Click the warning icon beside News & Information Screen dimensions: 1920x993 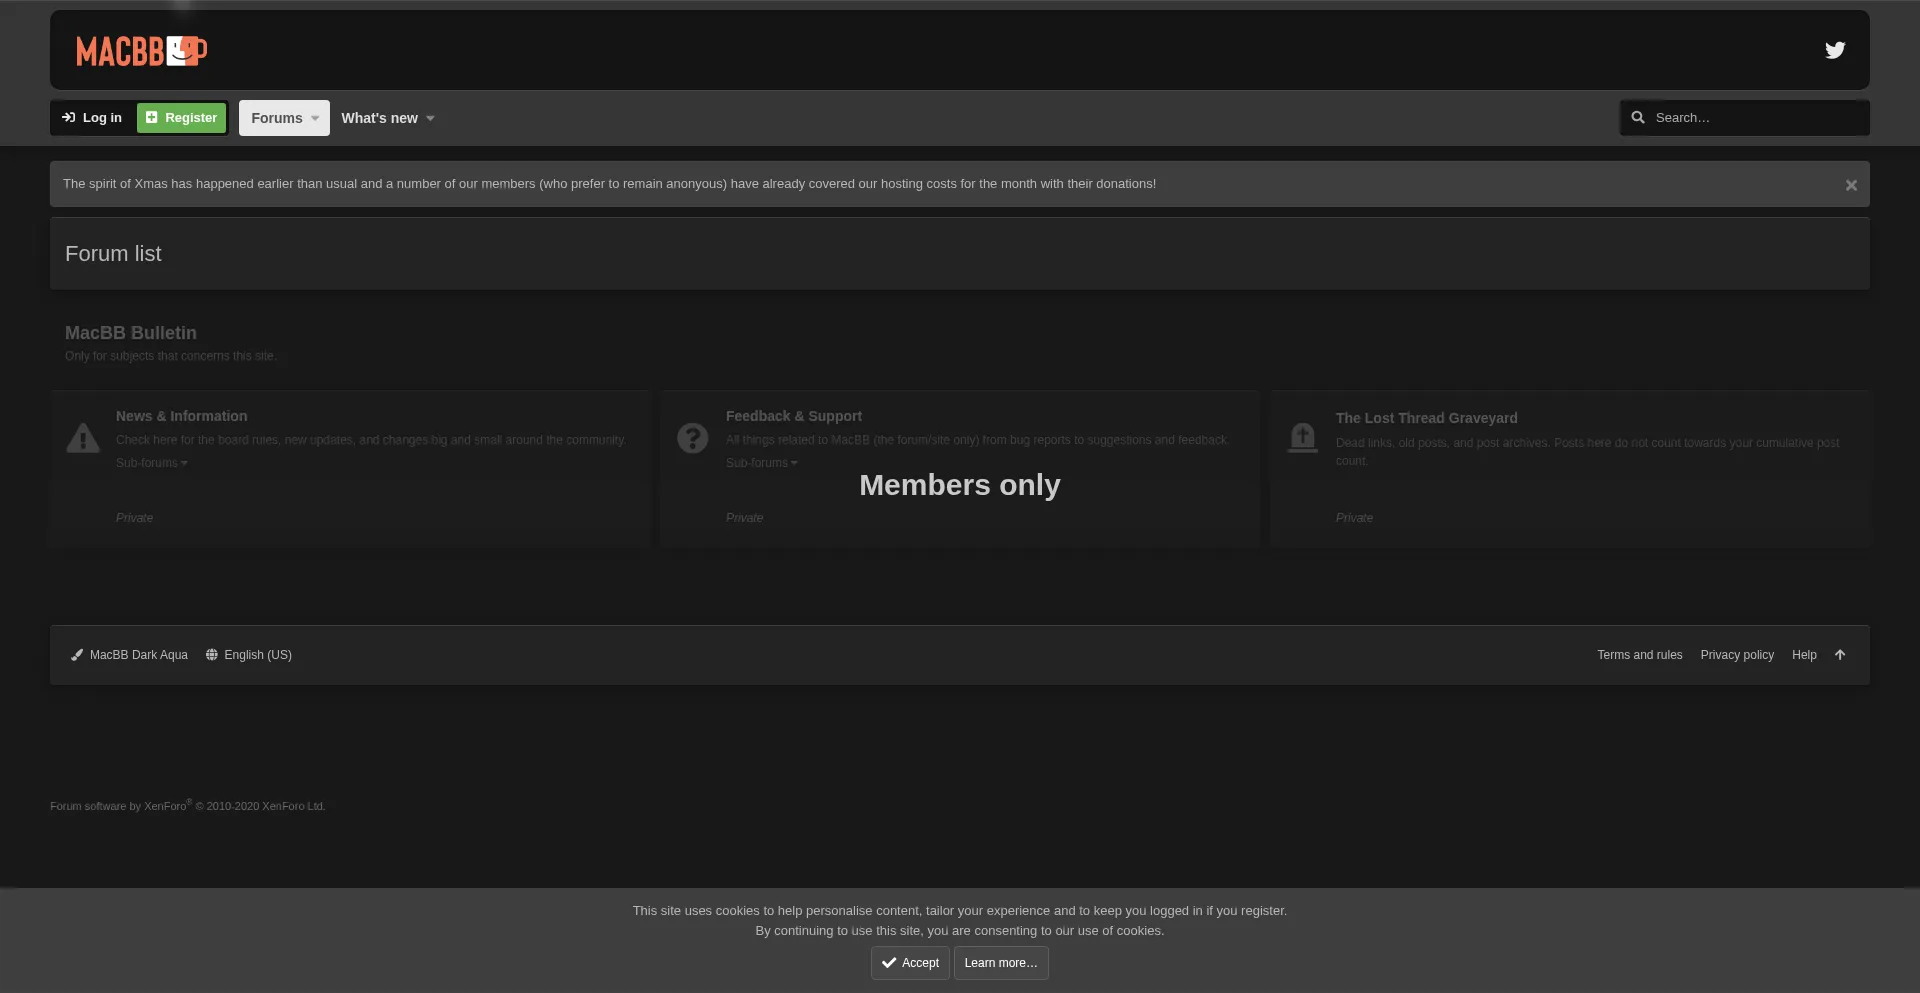pos(83,438)
